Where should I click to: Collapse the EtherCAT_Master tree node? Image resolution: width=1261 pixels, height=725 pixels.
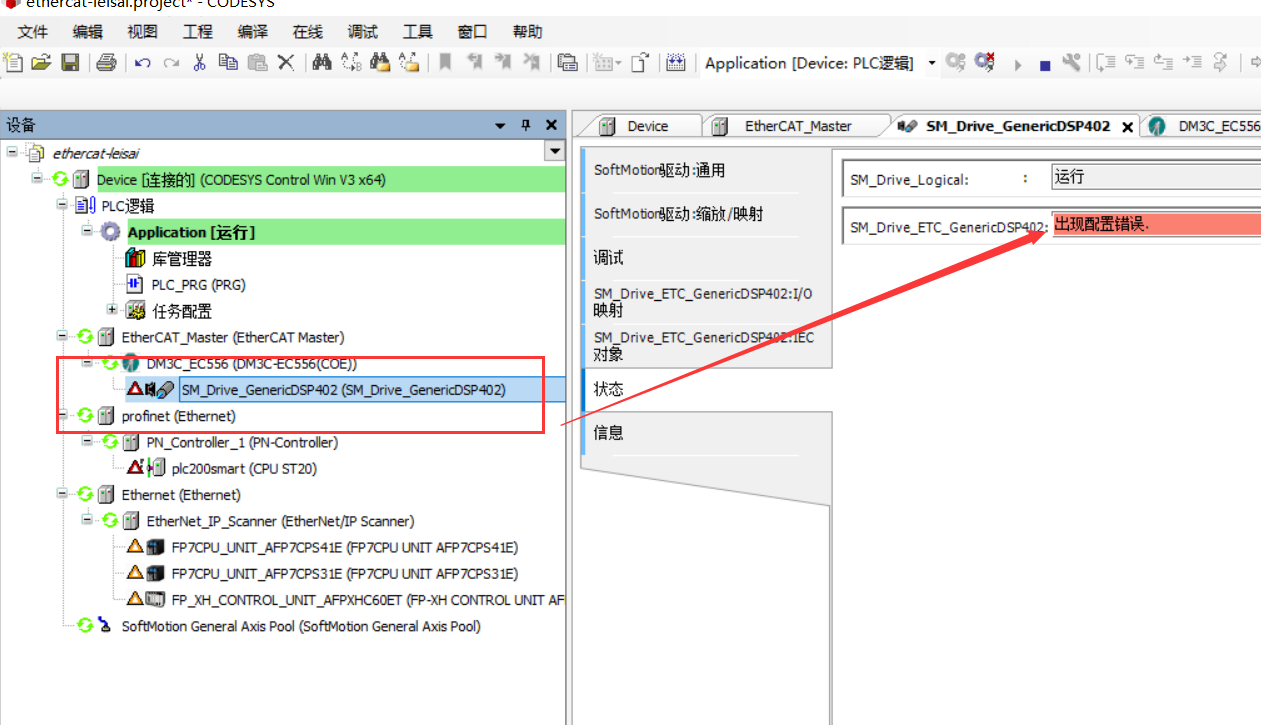62,337
